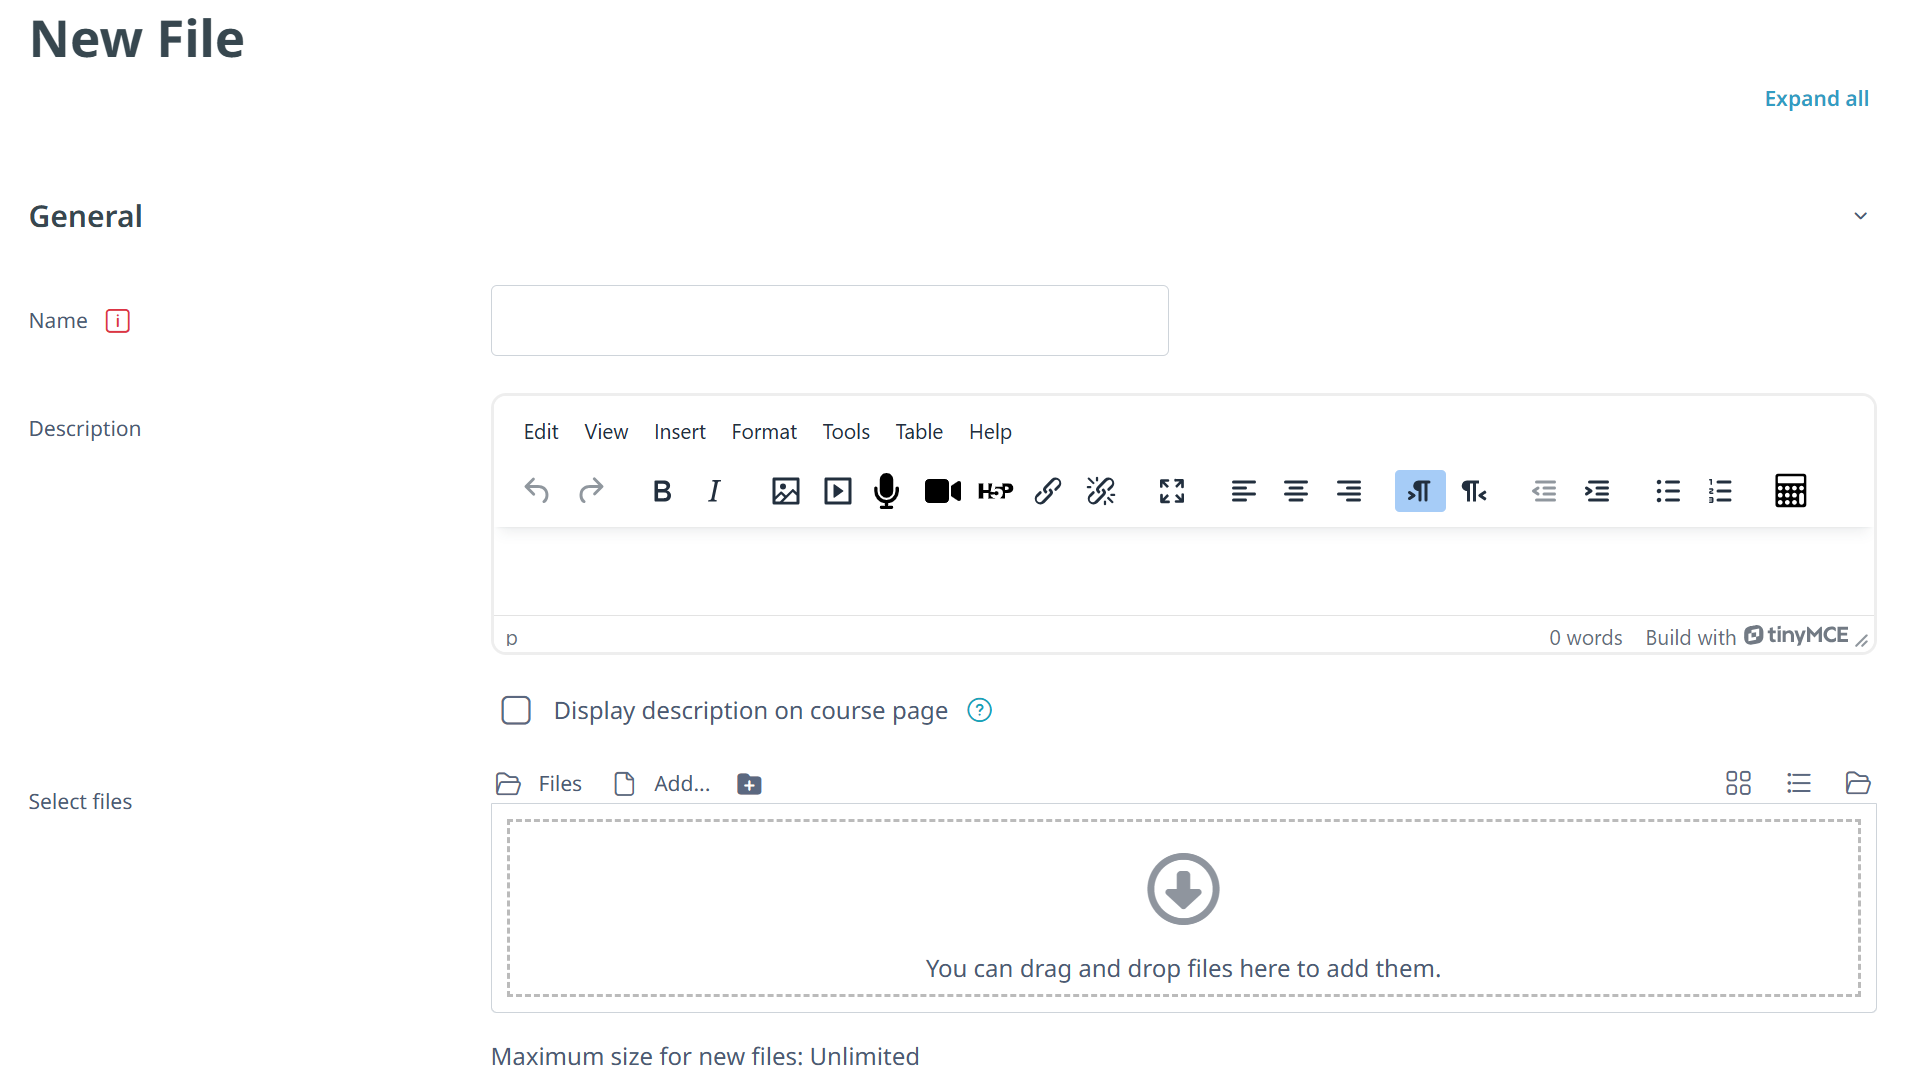Open the Tools menu
1906x1077 pixels.
click(846, 432)
